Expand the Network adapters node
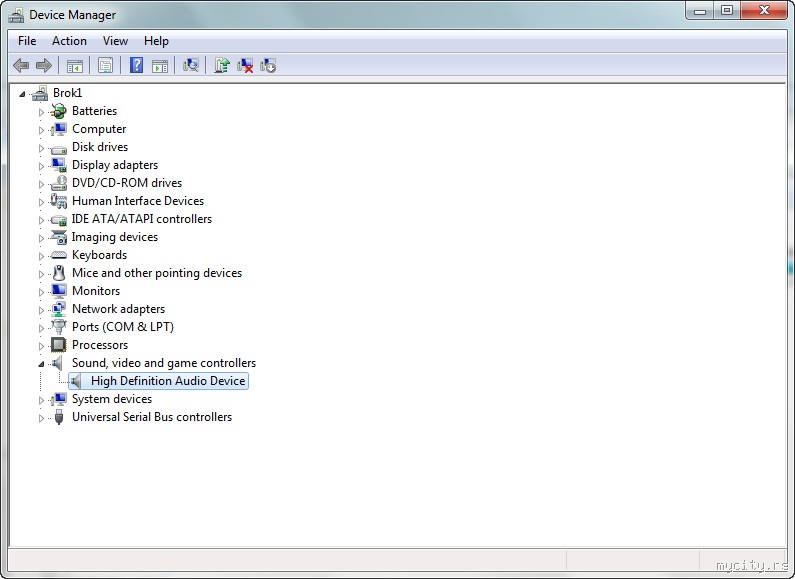This screenshot has height=579, width=795. pos(42,310)
